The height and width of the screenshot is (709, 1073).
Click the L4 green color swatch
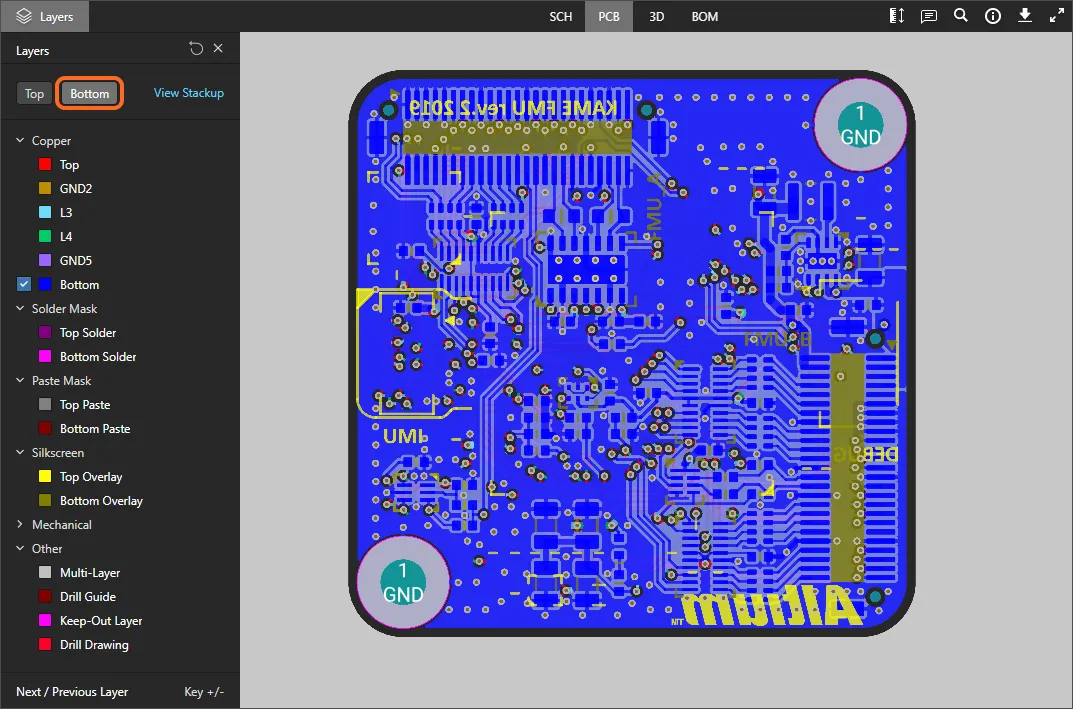tap(45, 236)
